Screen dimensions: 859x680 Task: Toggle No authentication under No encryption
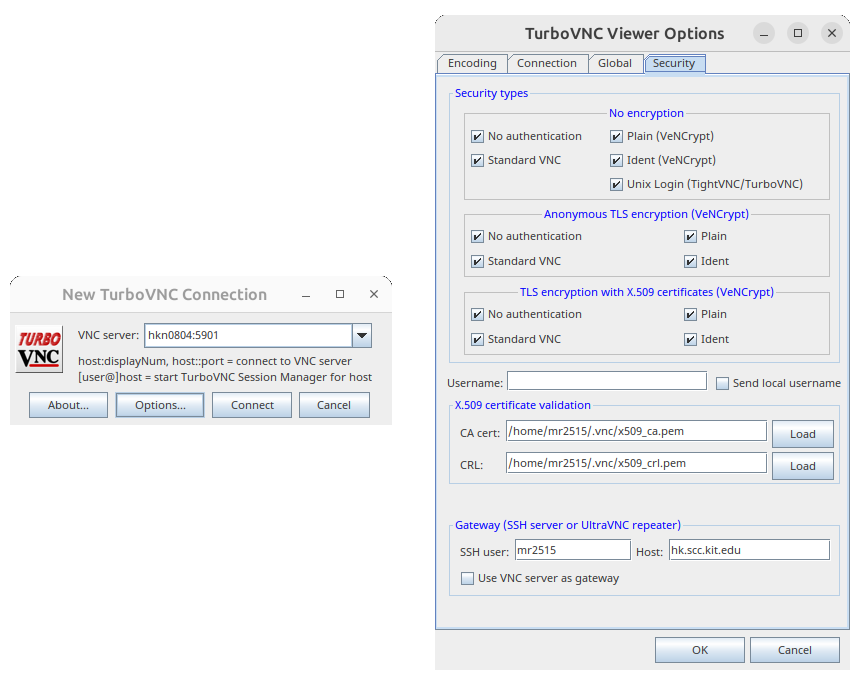[477, 136]
